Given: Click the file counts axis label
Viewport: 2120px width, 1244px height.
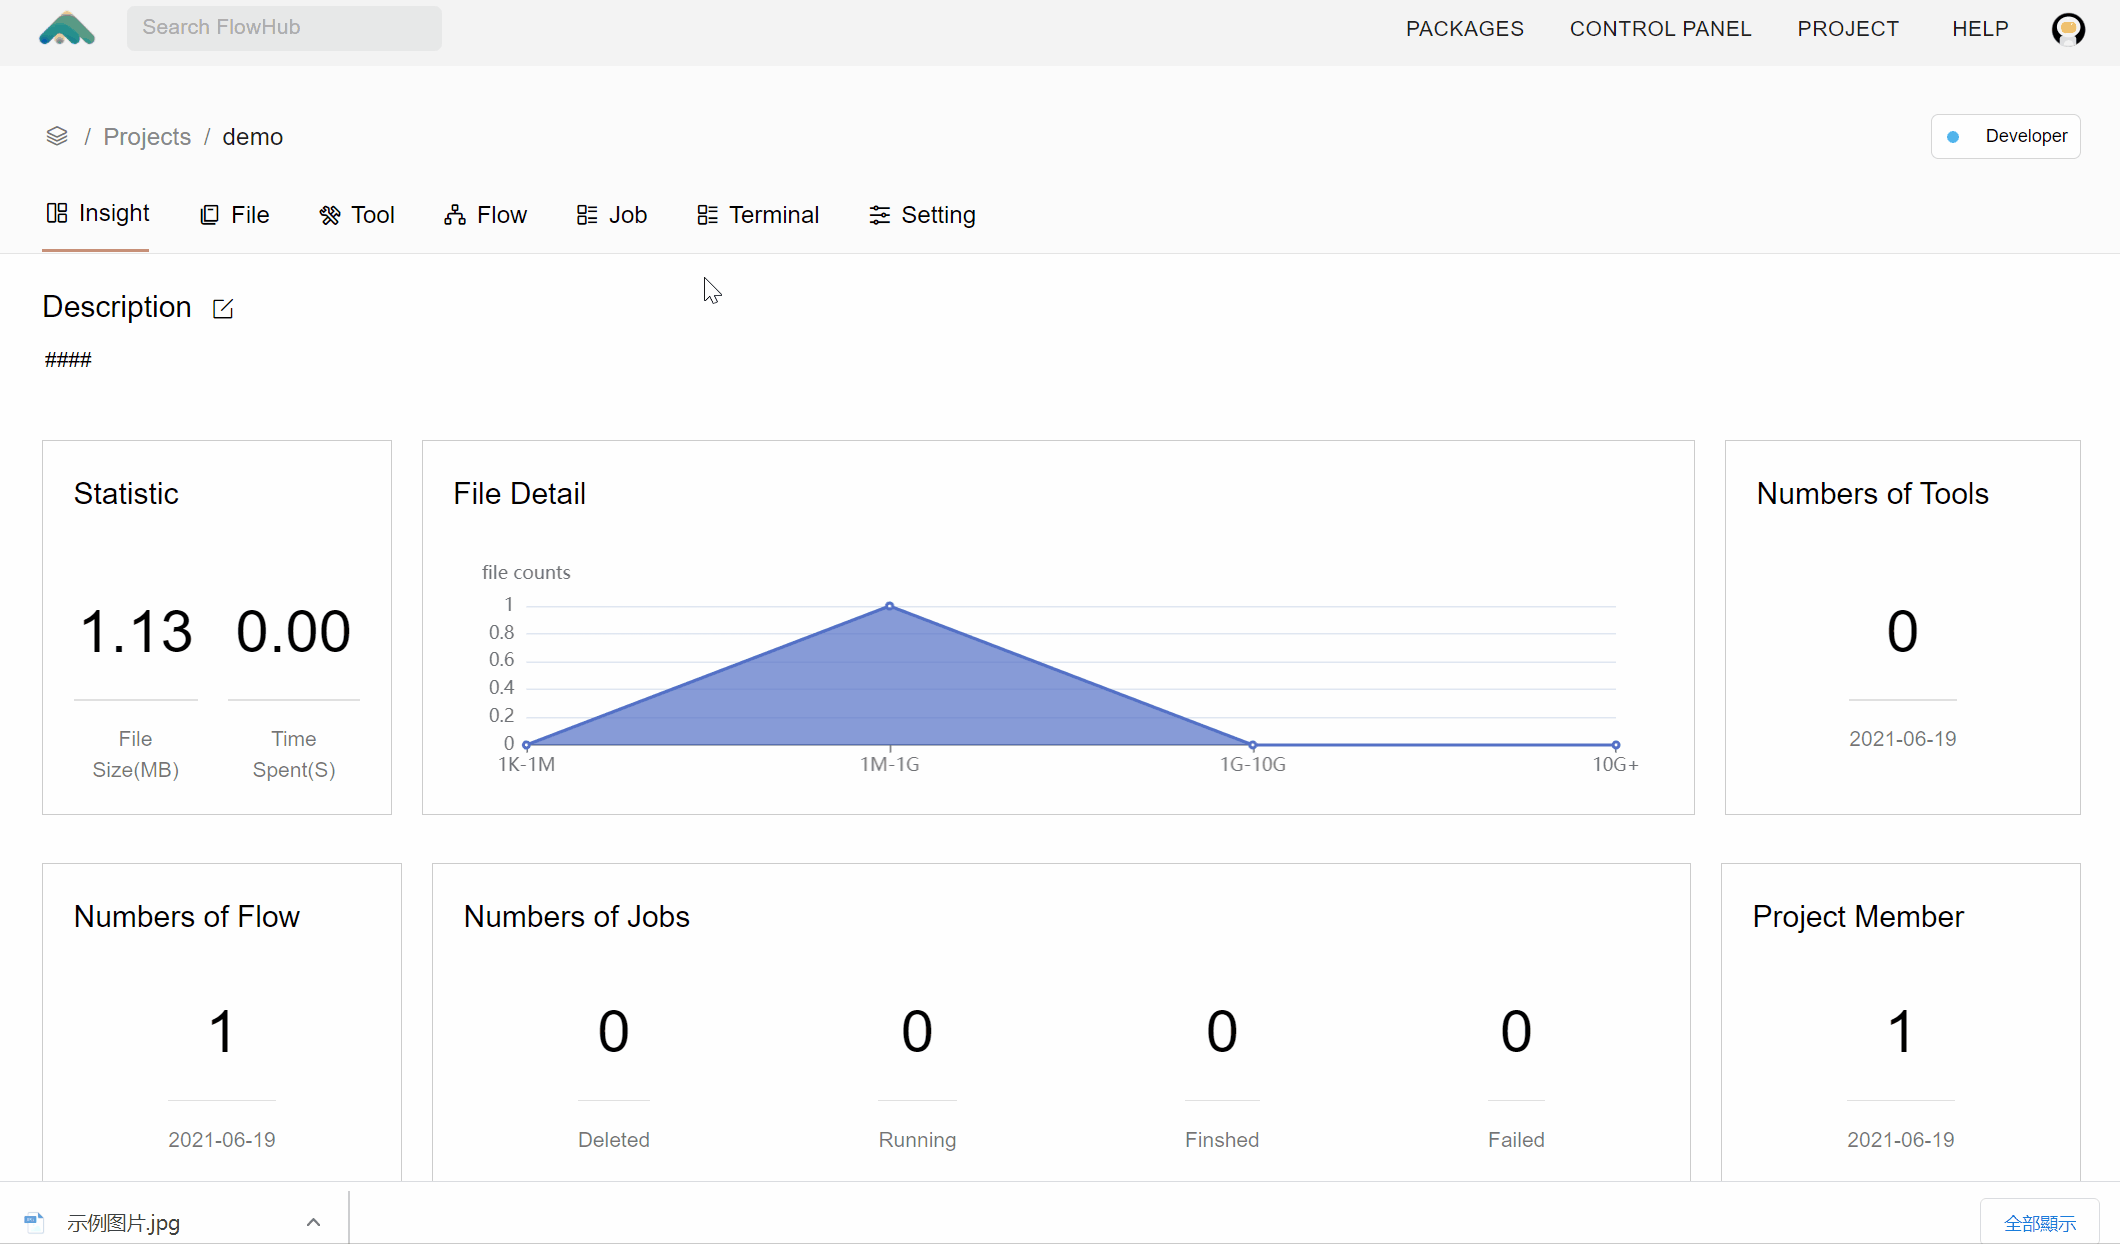Looking at the screenshot, I should coord(526,573).
